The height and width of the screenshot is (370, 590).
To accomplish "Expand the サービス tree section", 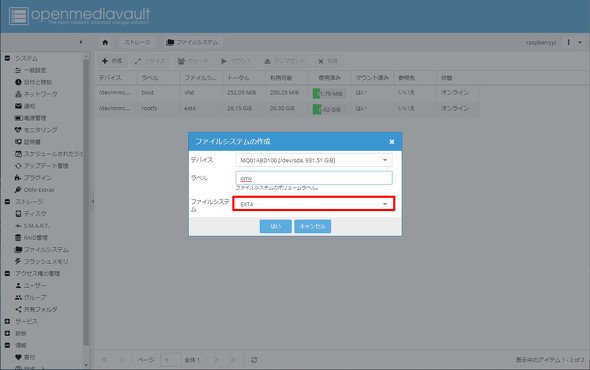I will click(x=8, y=321).
